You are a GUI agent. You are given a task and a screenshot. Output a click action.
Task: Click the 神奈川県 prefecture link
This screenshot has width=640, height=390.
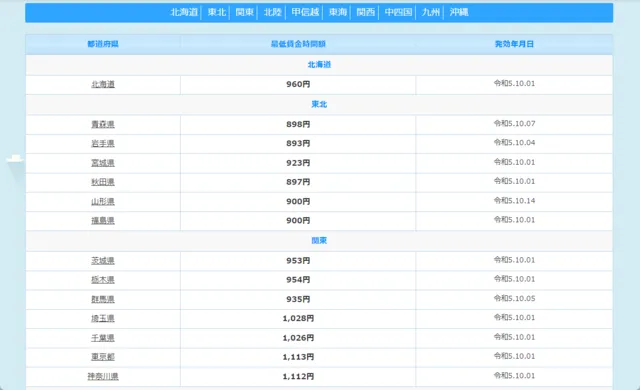pos(103,377)
